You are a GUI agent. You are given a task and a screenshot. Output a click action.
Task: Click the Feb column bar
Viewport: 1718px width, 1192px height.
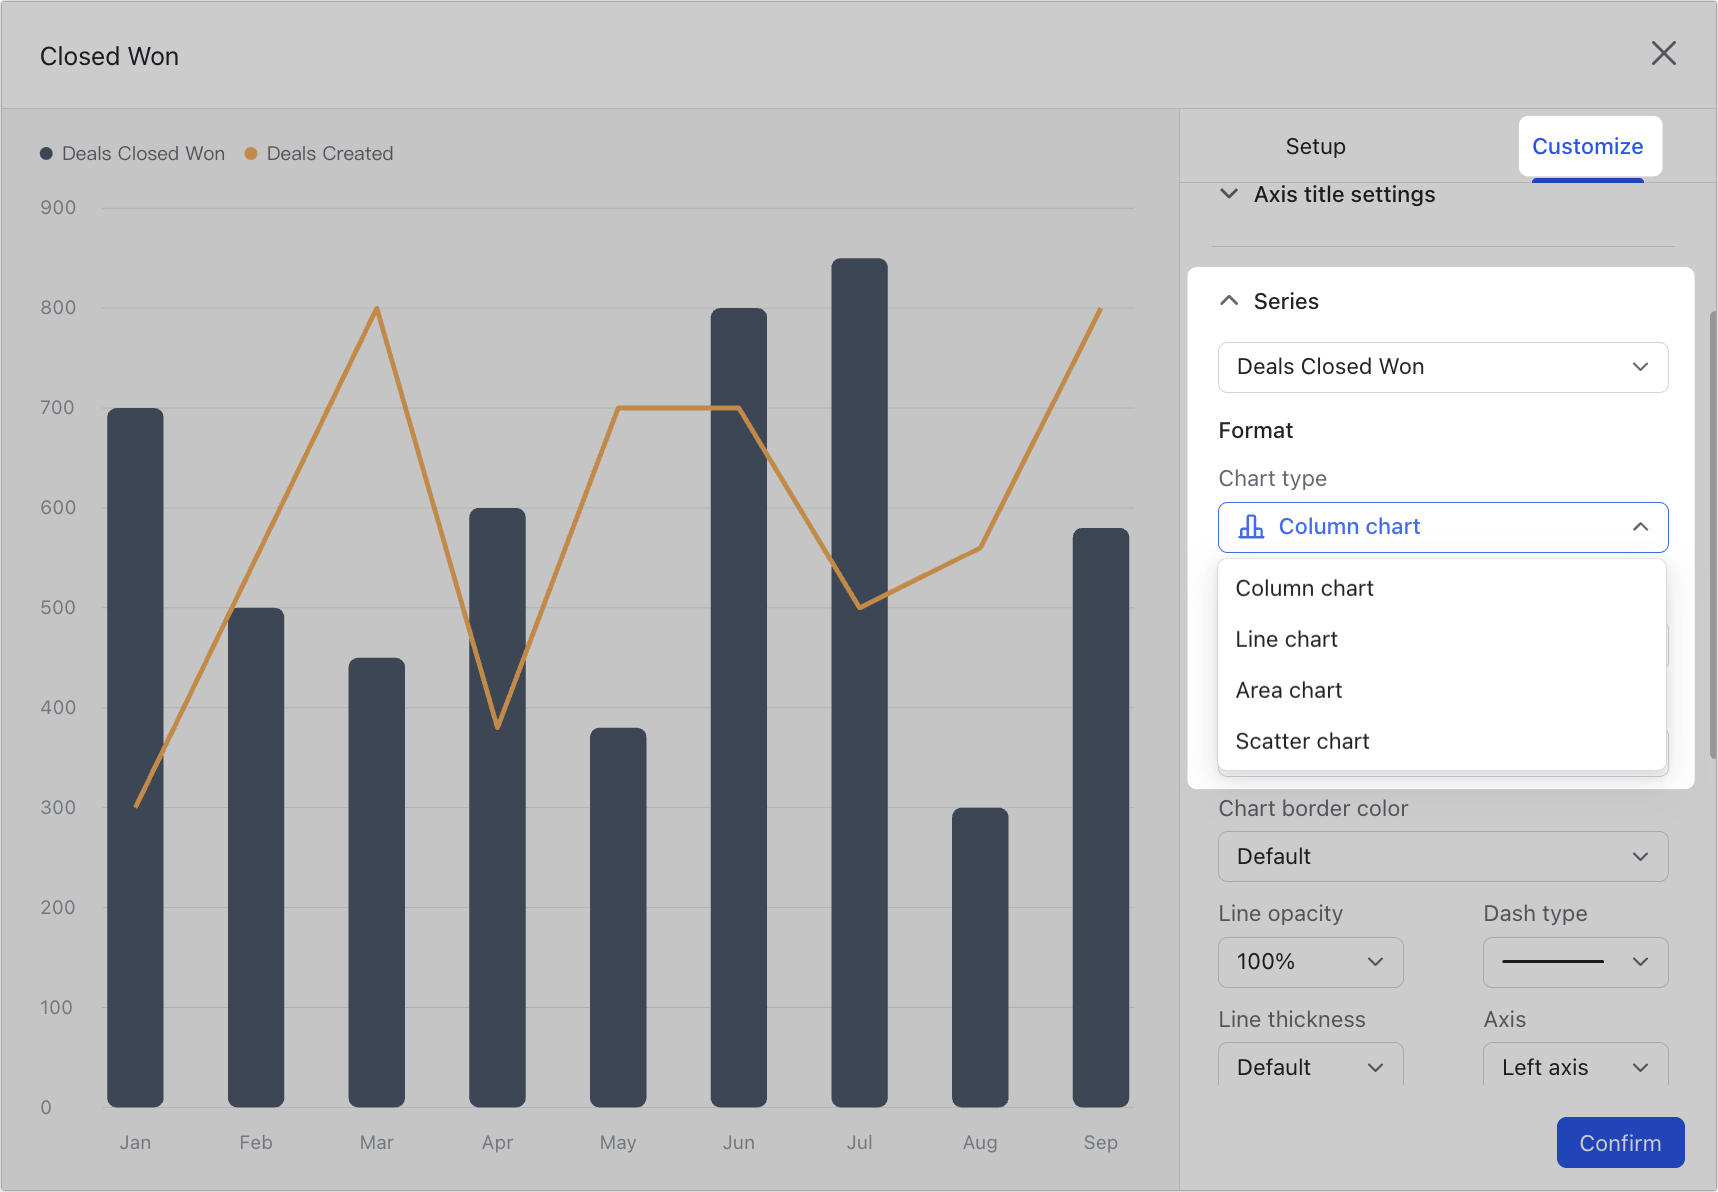[256, 858]
